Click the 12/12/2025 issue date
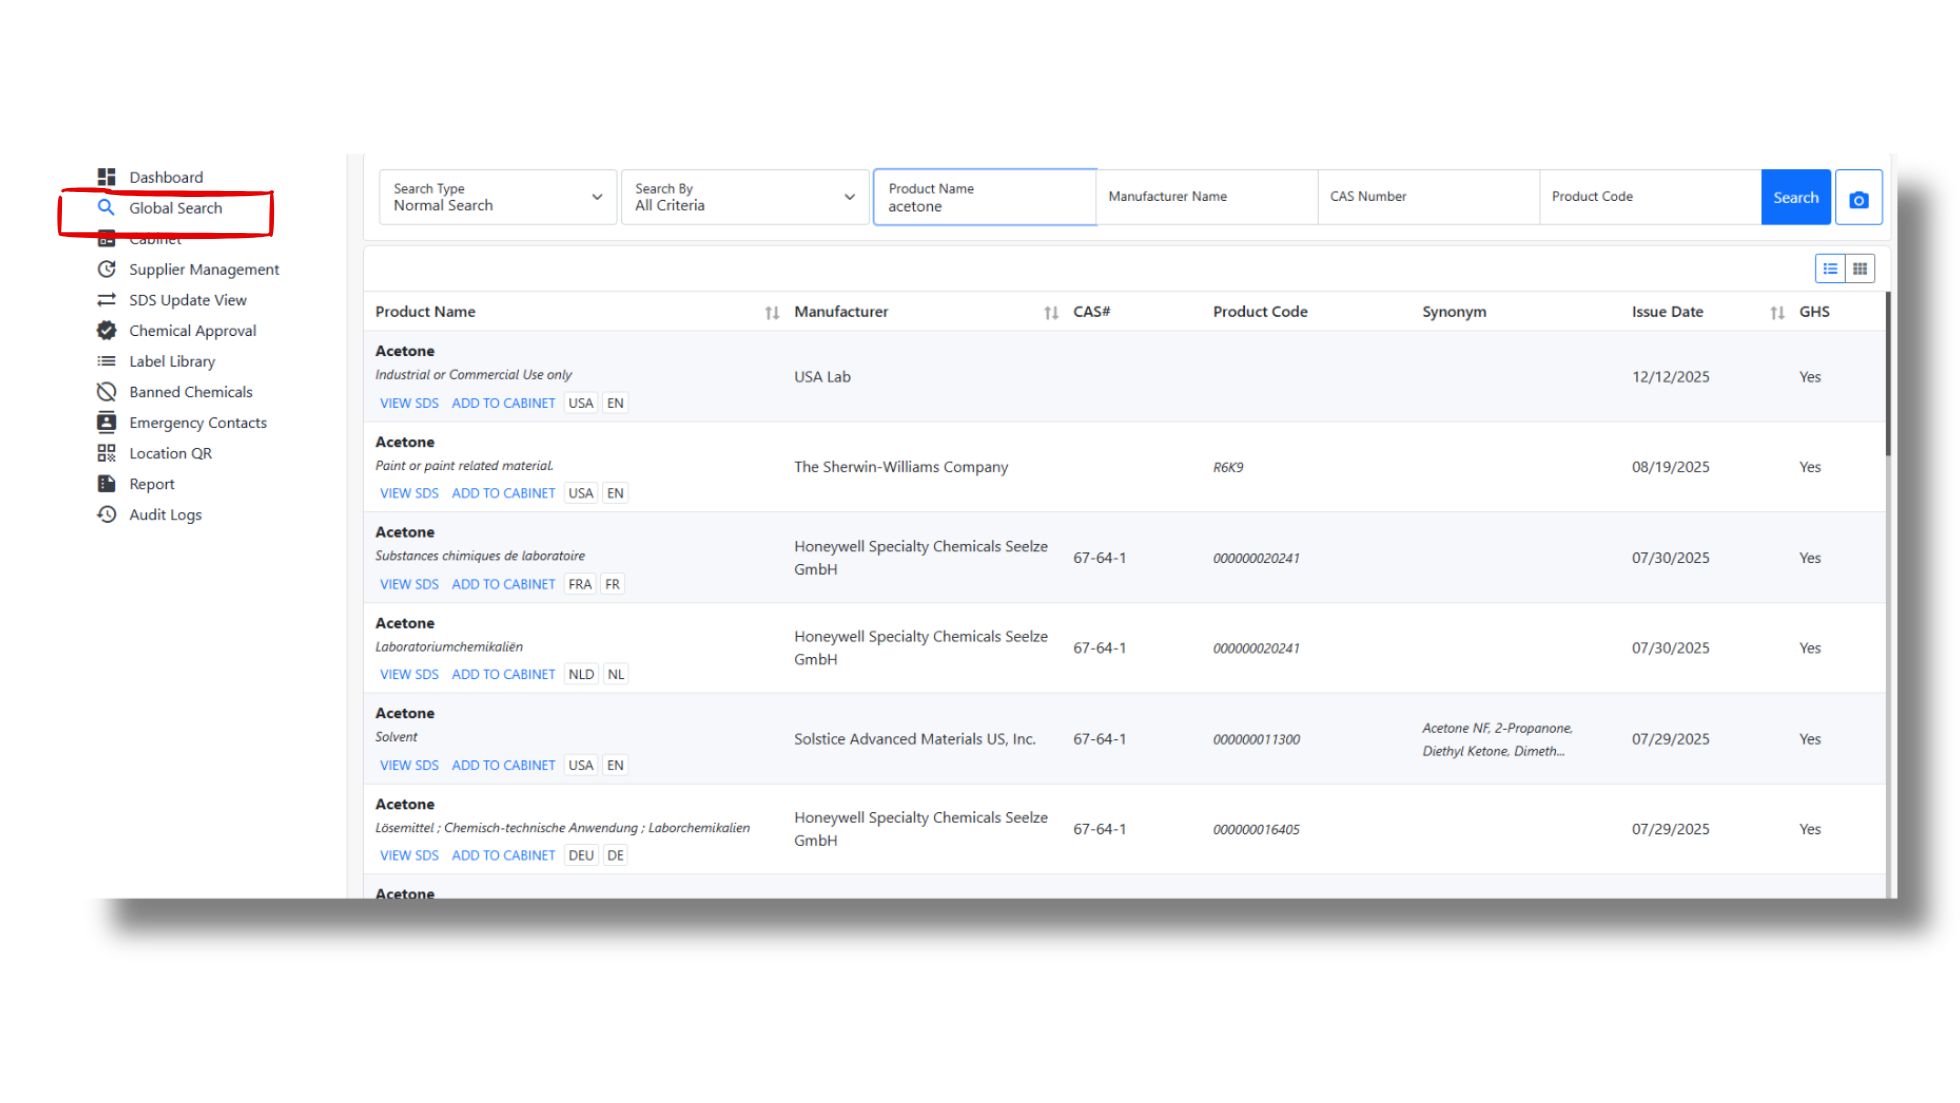 [x=1670, y=377]
